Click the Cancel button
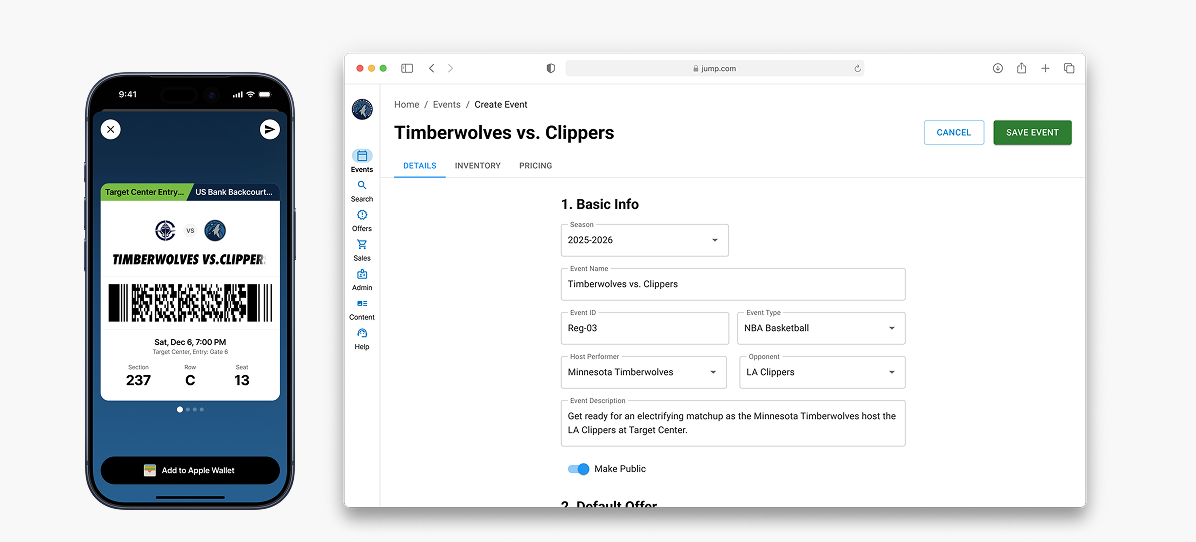The height and width of the screenshot is (542, 1196). pos(953,133)
